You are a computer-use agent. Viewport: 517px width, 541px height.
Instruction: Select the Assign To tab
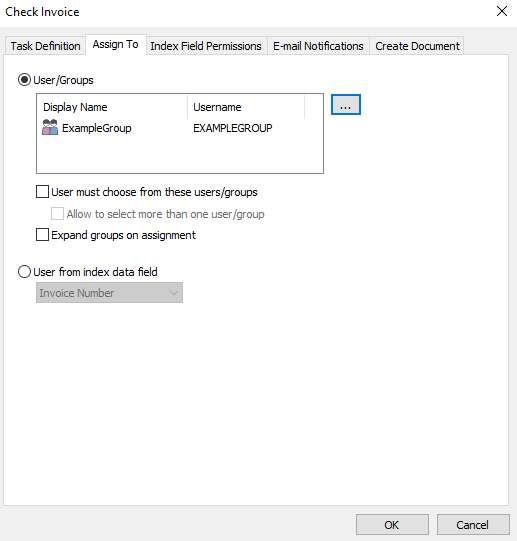[116, 45]
